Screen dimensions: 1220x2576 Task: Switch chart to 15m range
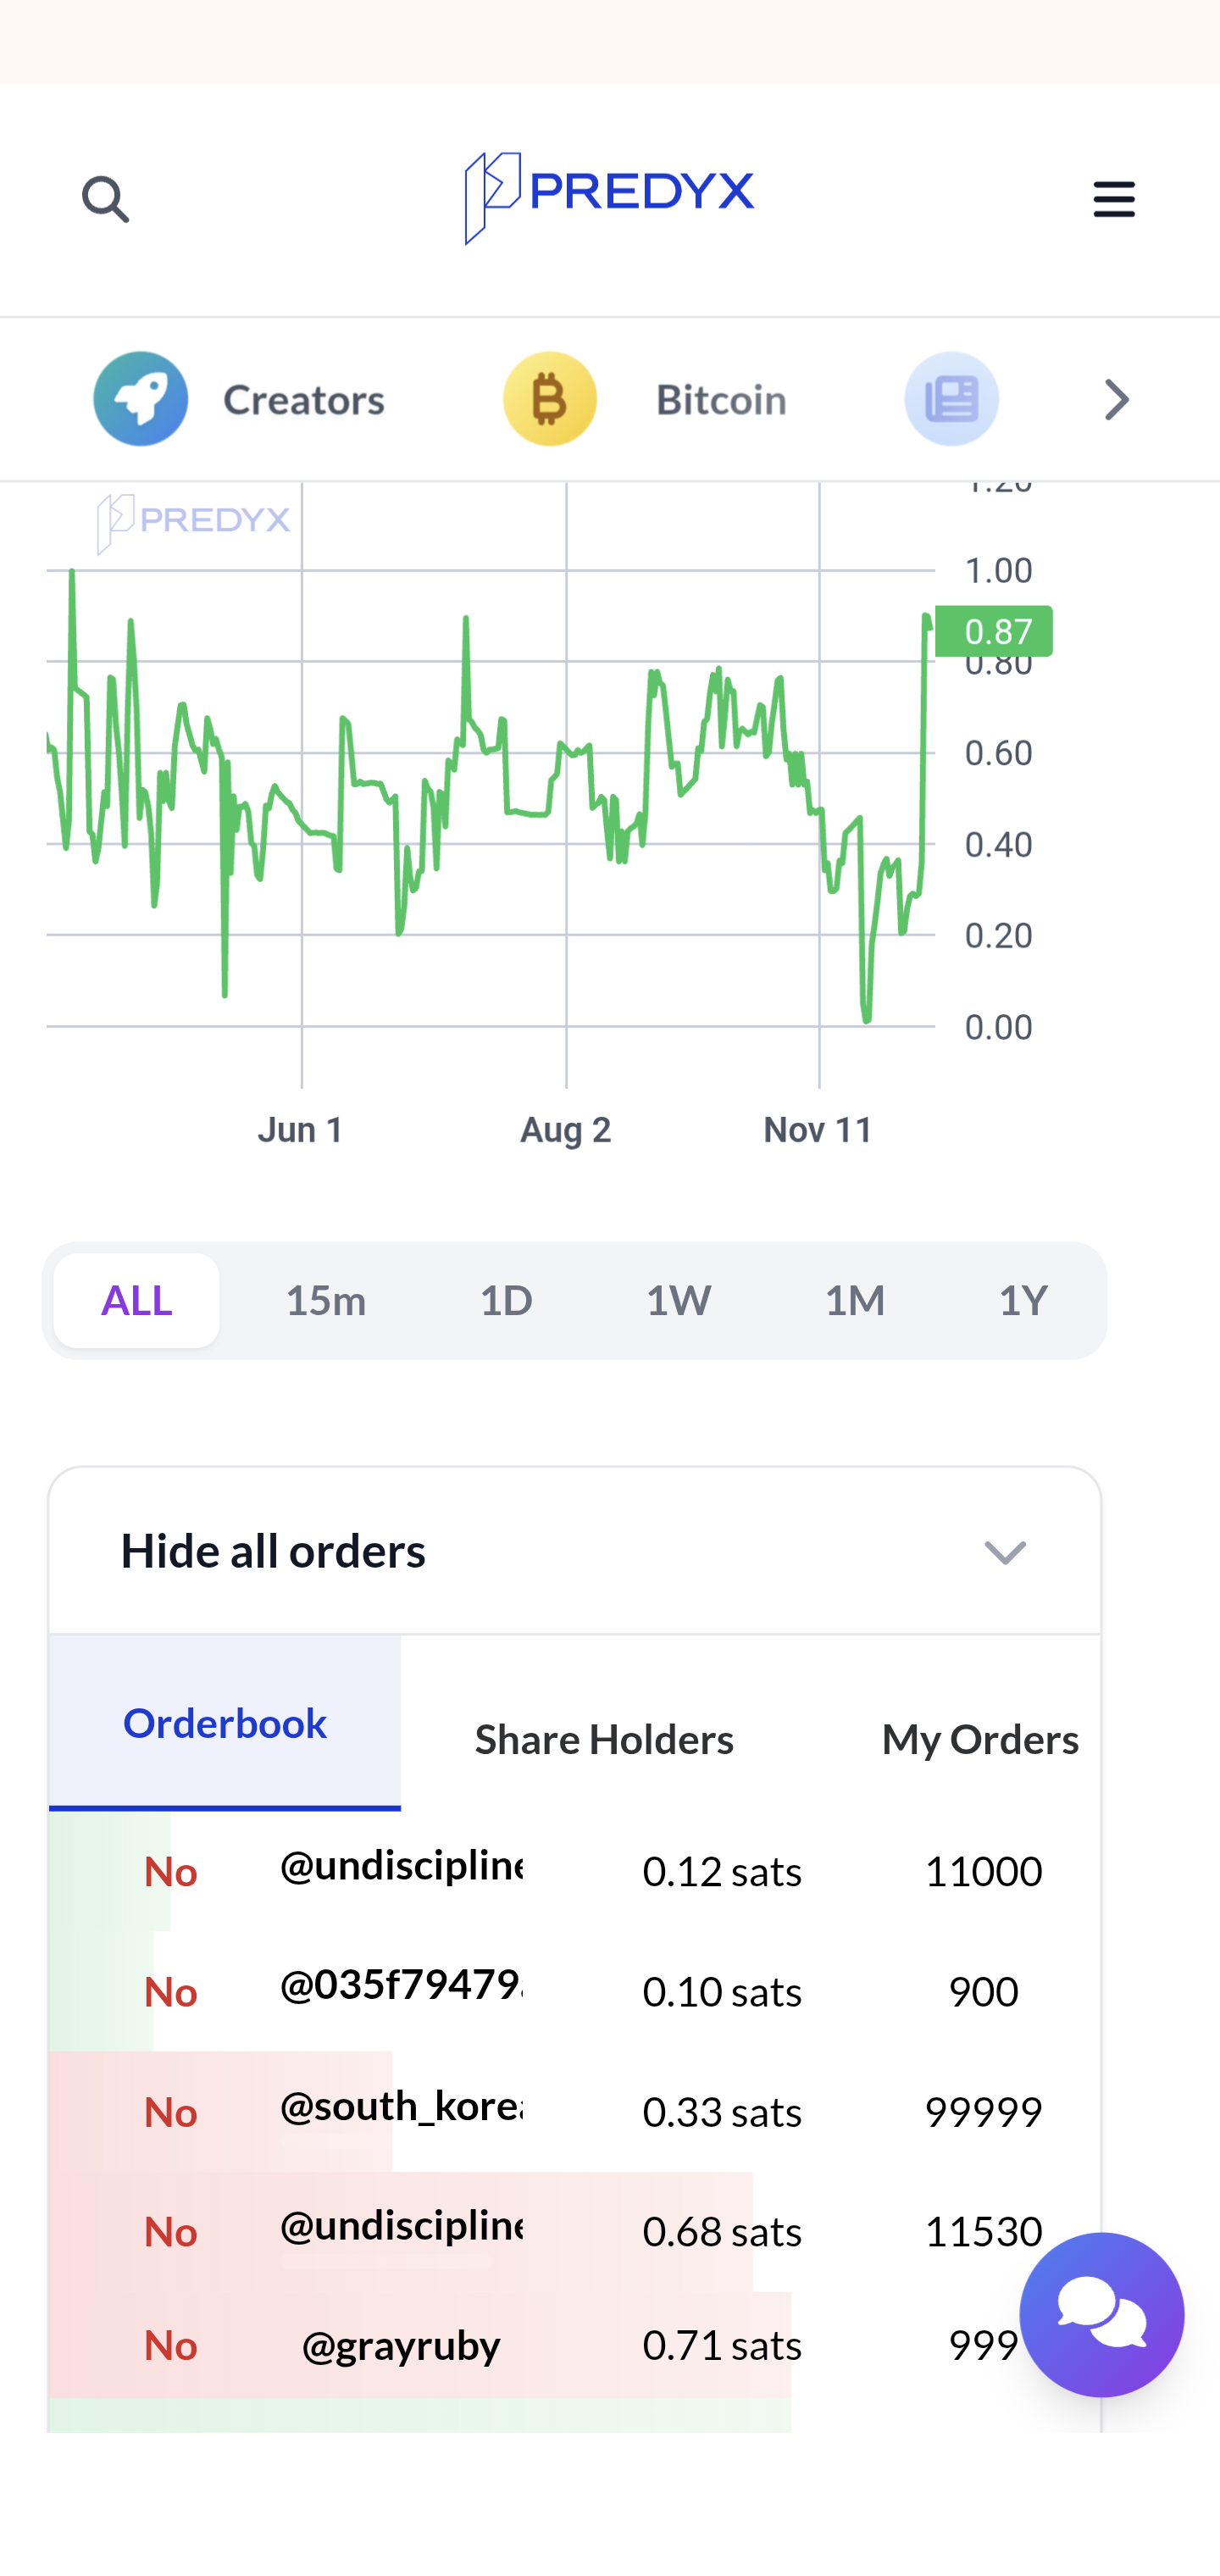[x=325, y=1300]
